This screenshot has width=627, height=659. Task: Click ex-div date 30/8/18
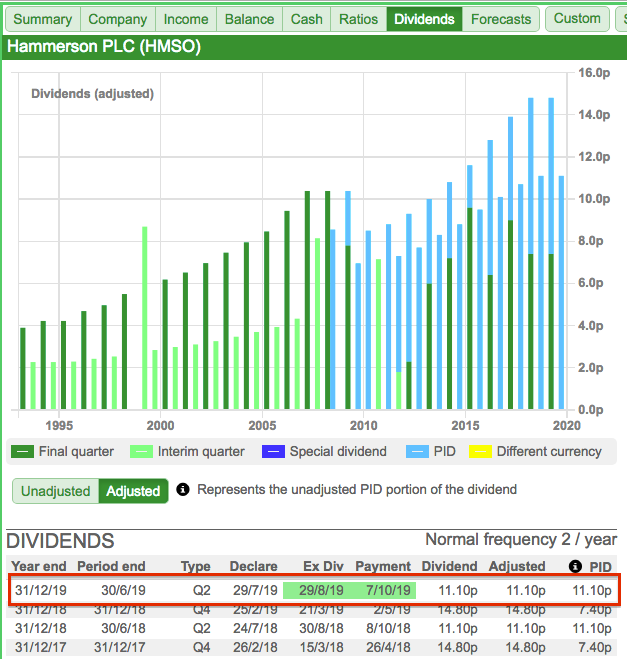coord(321,628)
